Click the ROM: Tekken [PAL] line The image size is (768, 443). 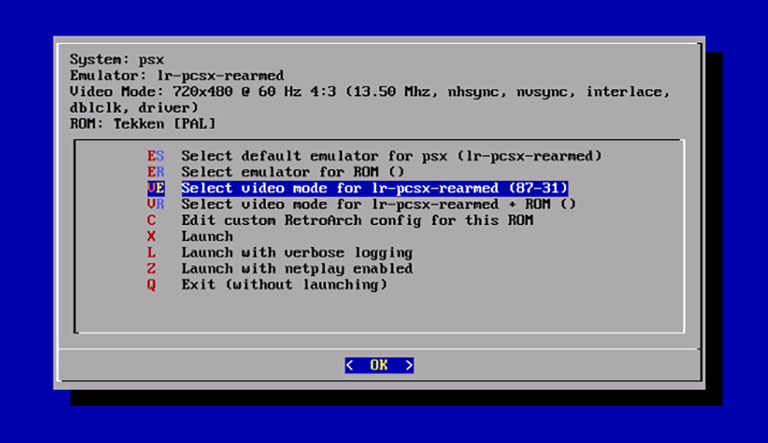[x=143, y=124]
